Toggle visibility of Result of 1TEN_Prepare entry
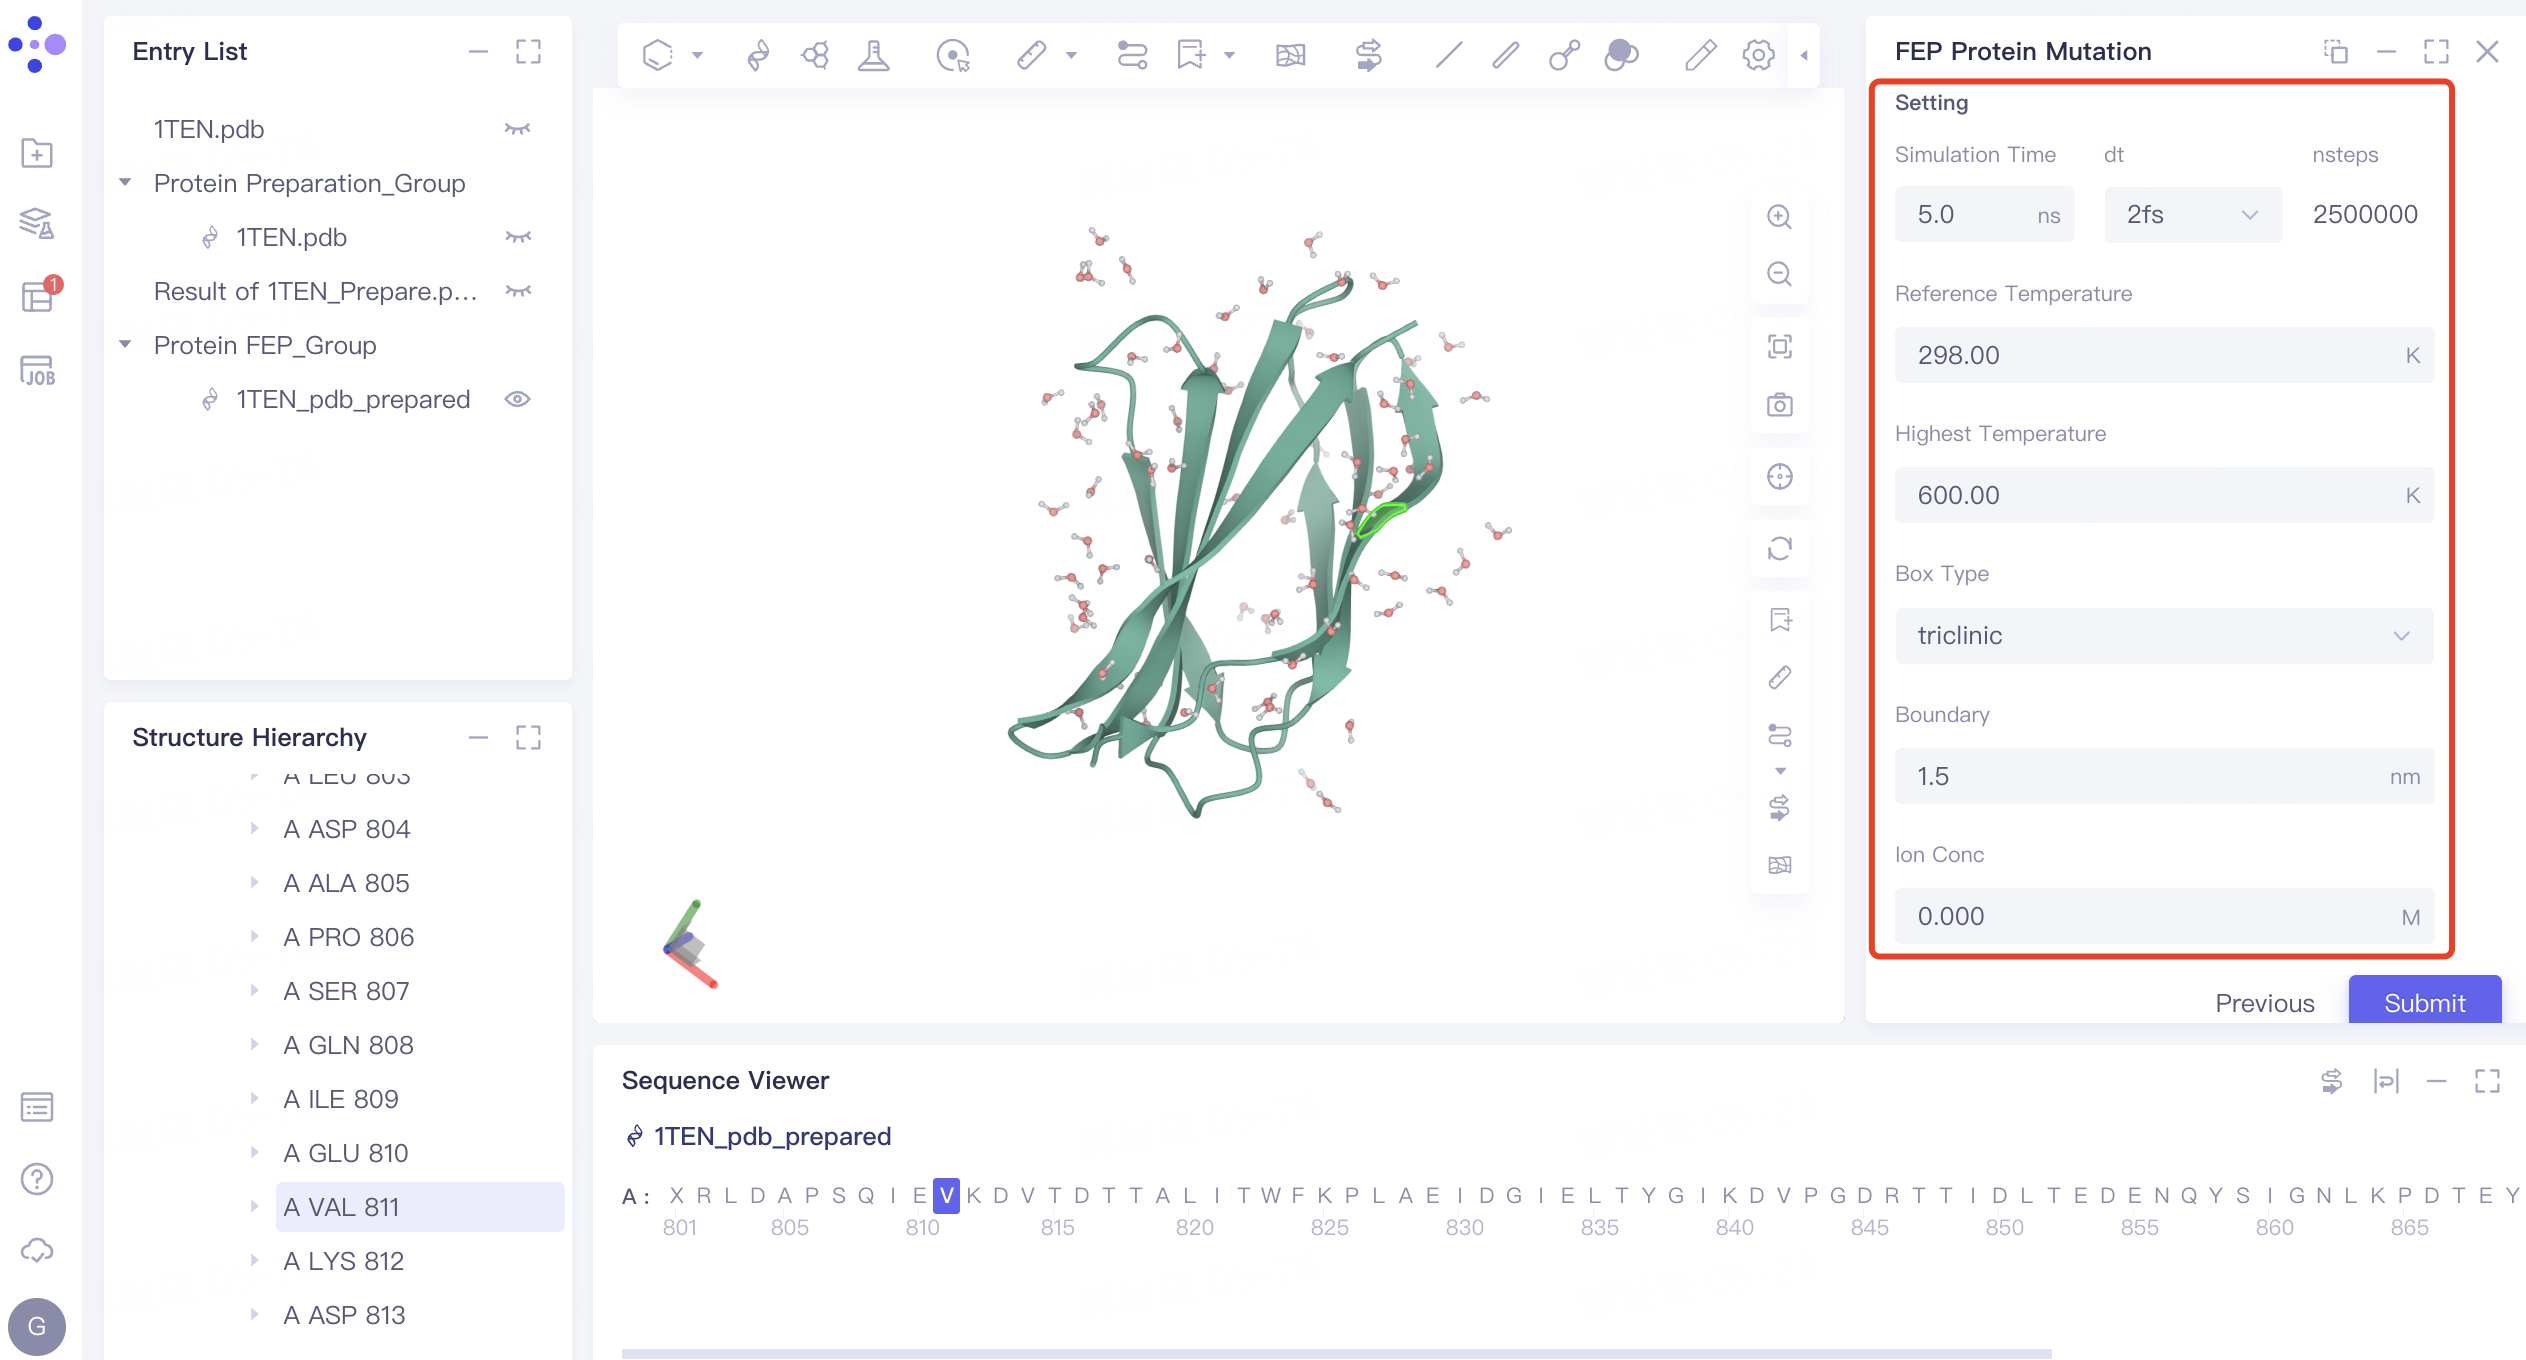 [518, 291]
